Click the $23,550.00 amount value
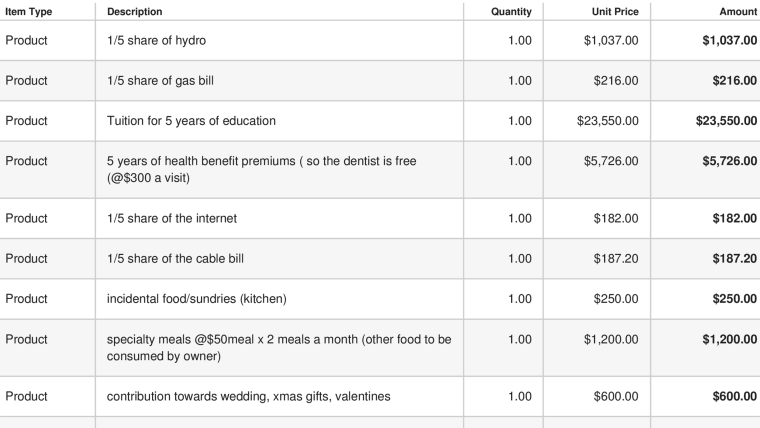 pos(726,121)
